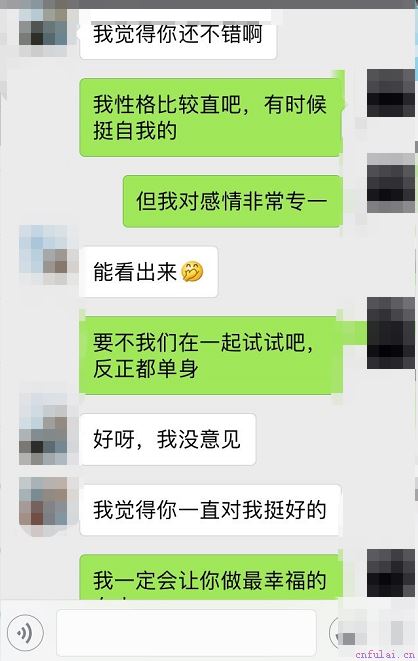Select the 但我对感情非常专一 message bubble
This screenshot has width=418, height=661.
click(x=233, y=202)
